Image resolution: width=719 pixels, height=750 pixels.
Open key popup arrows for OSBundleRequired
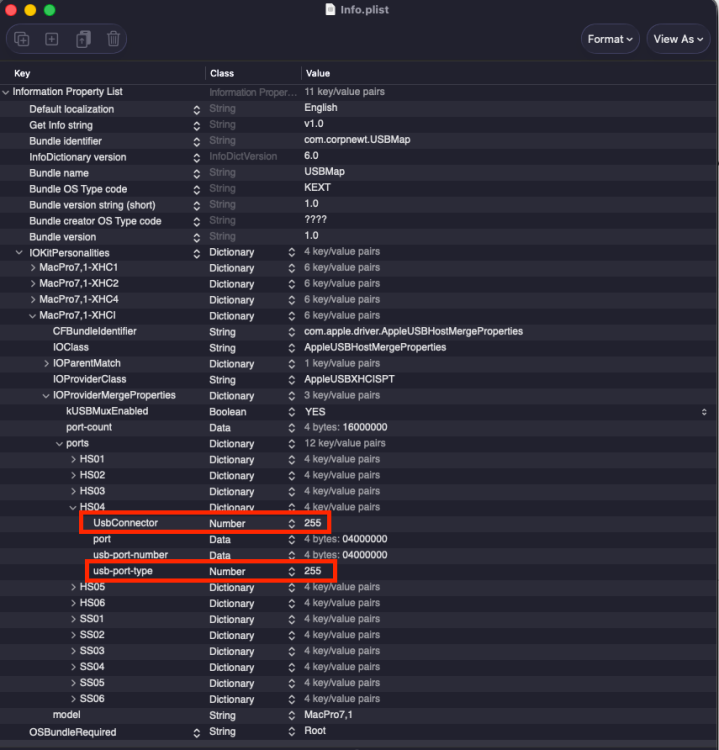click(197, 733)
